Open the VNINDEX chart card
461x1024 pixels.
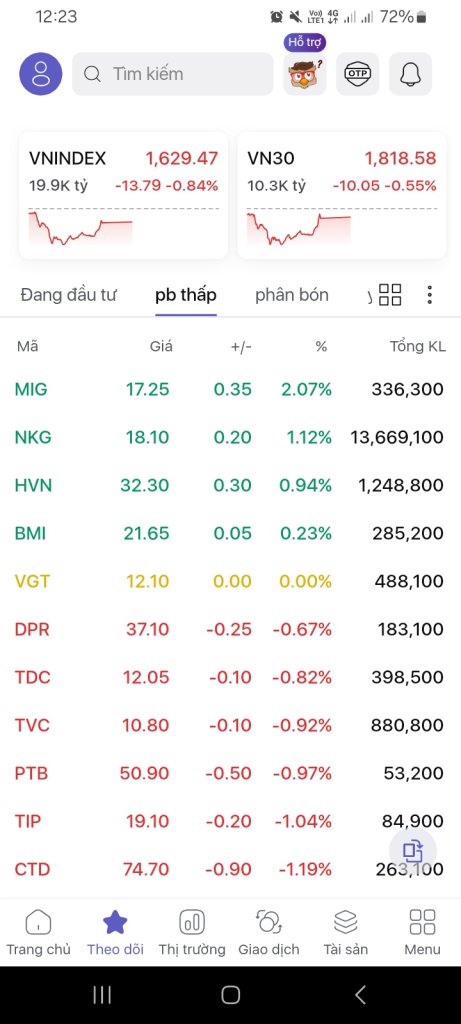click(123, 195)
